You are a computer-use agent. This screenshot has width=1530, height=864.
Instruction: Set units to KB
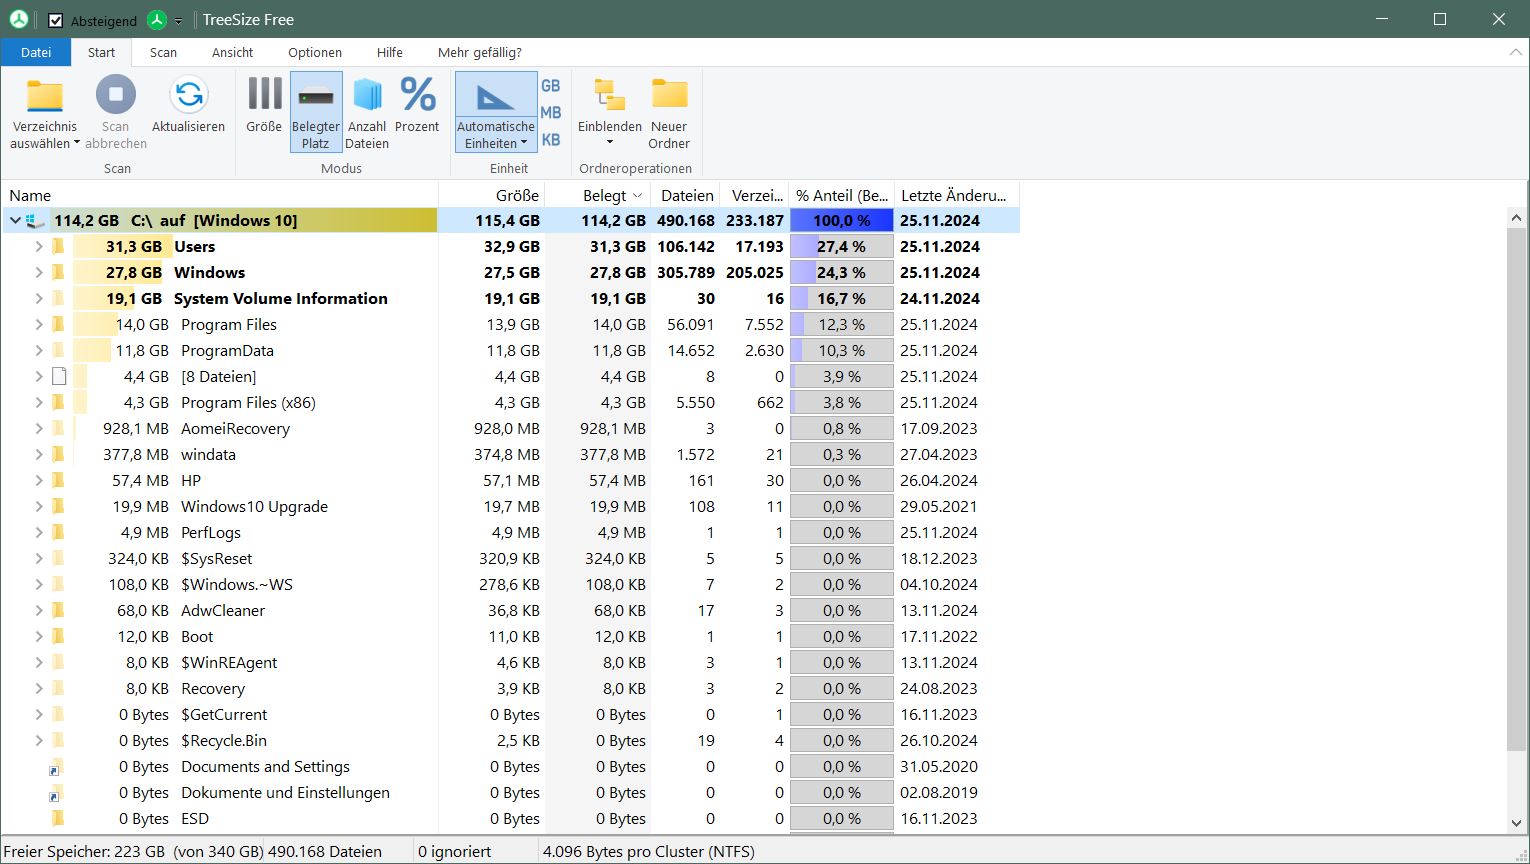551,140
